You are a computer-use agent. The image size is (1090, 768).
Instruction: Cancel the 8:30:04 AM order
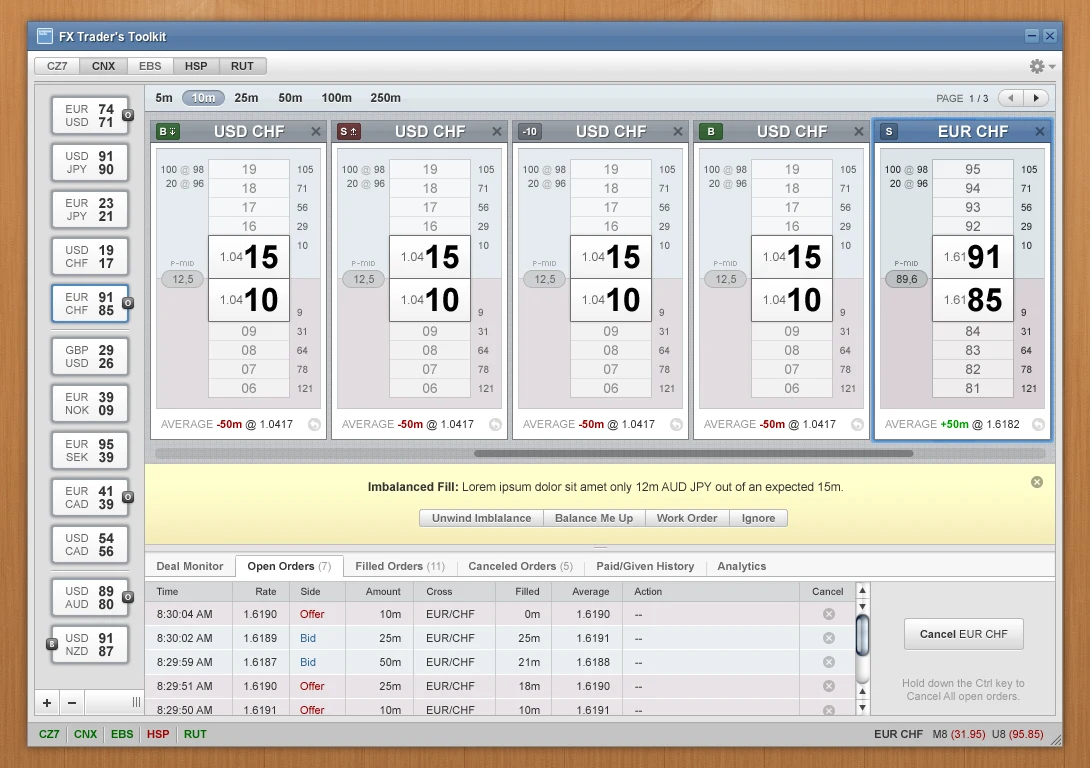[829, 614]
